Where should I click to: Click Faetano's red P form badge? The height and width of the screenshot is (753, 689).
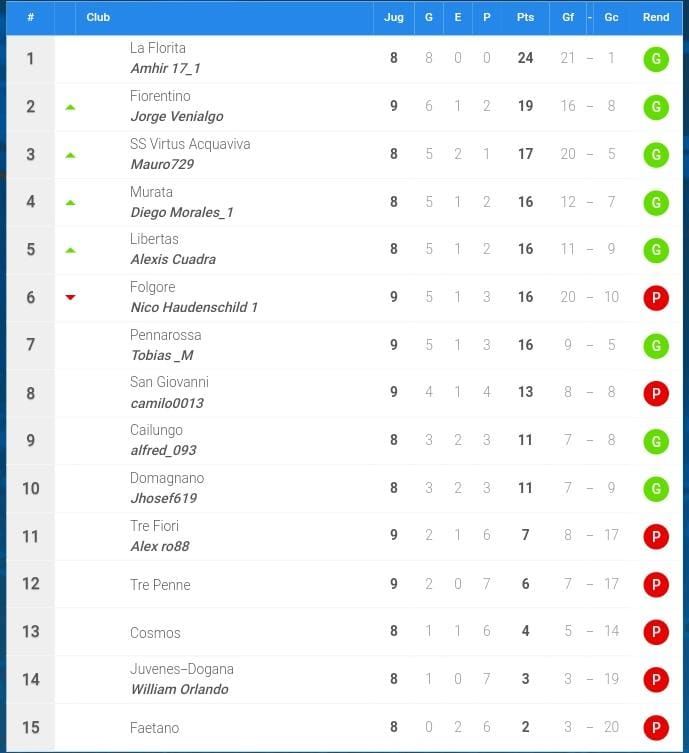click(655, 728)
